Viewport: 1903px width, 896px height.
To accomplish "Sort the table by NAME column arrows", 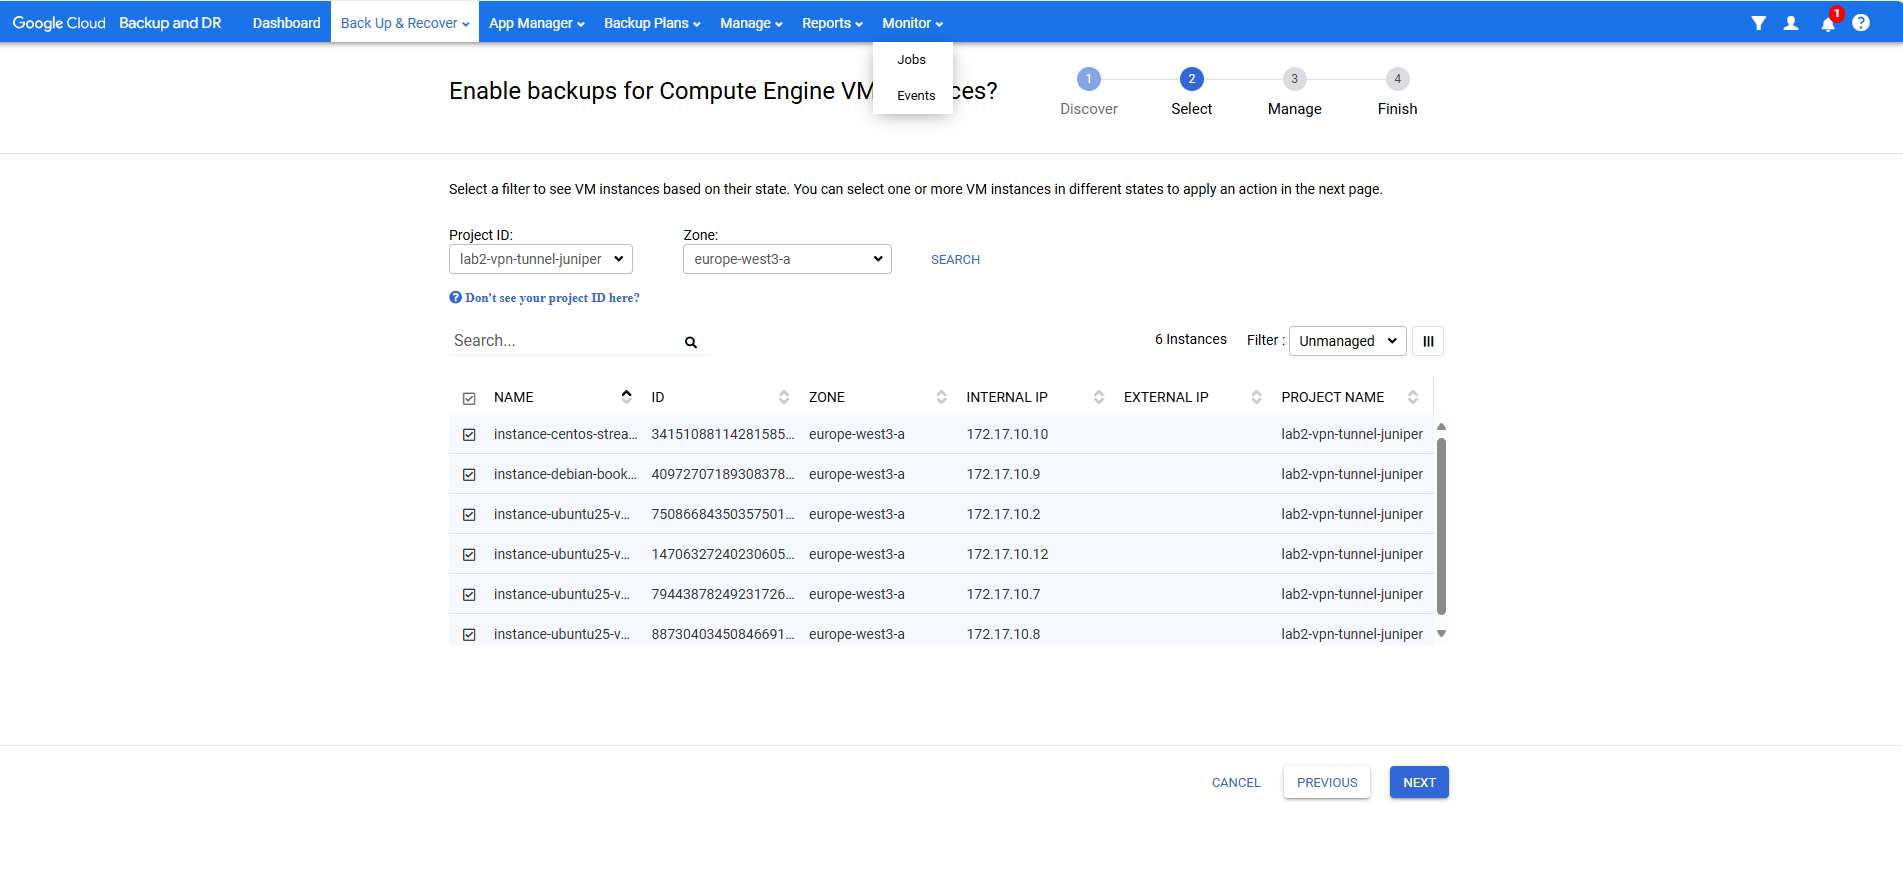I will [x=626, y=397].
